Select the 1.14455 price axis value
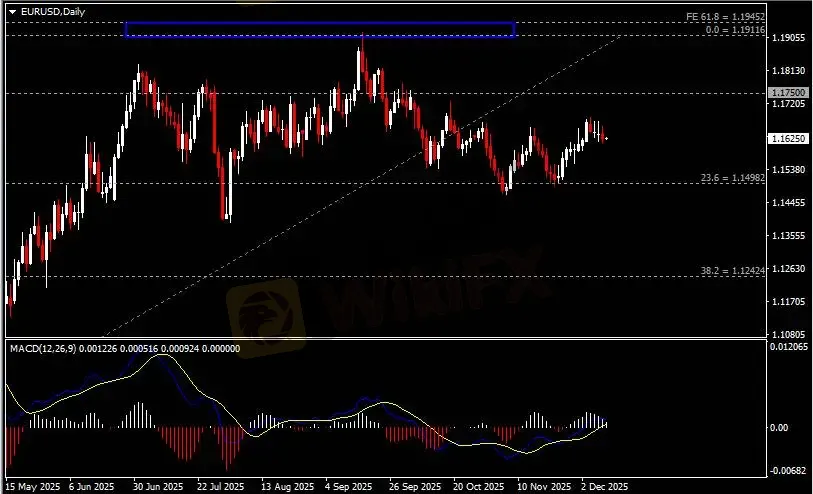This screenshot has height=494, width=813. pyautogui.click(x=789, y=203)
